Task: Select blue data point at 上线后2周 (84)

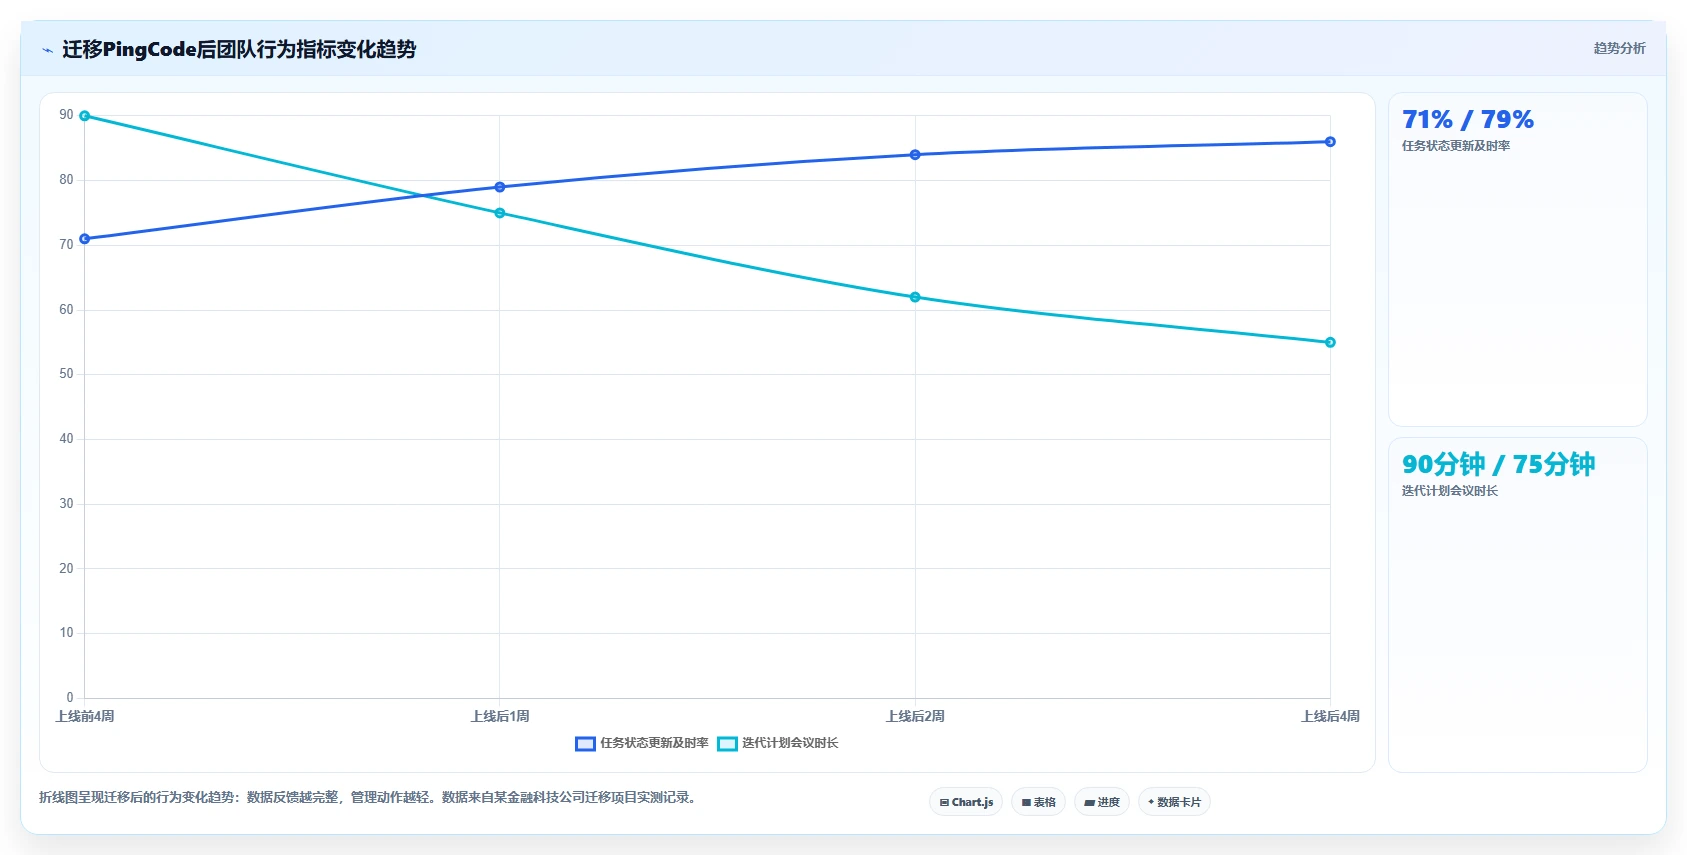Action: pos(915,155)
